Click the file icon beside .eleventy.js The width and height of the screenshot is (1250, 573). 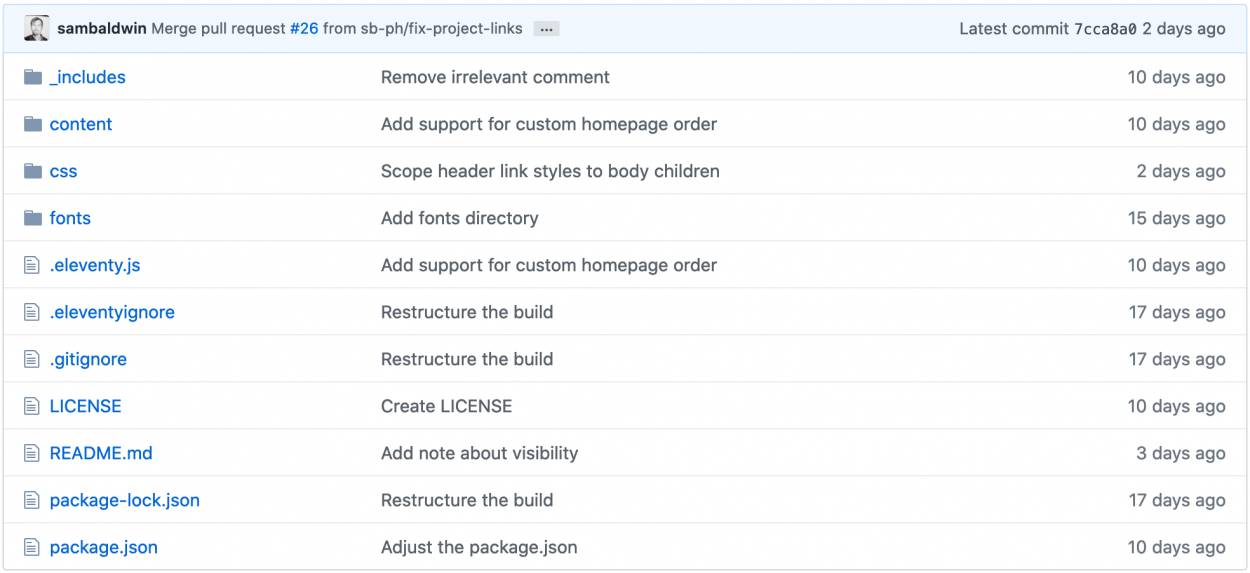pyautogui.click(x=32, y=265)
